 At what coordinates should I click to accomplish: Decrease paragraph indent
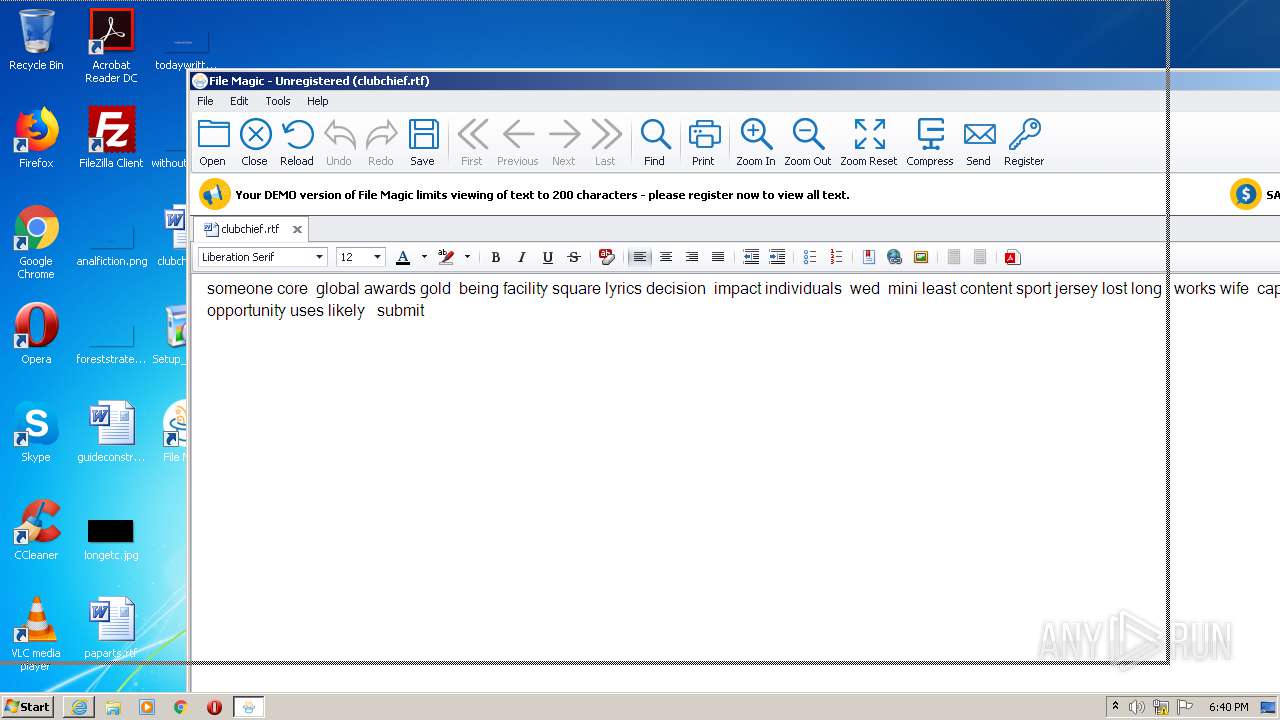coord(751,257)
